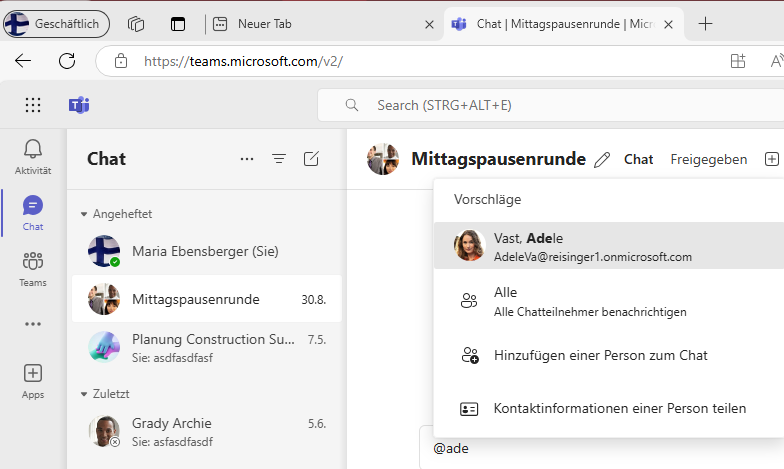Open Teams in the left app rail
The height and width of the screenshot is (469, 784).
[x=33, y=269]
